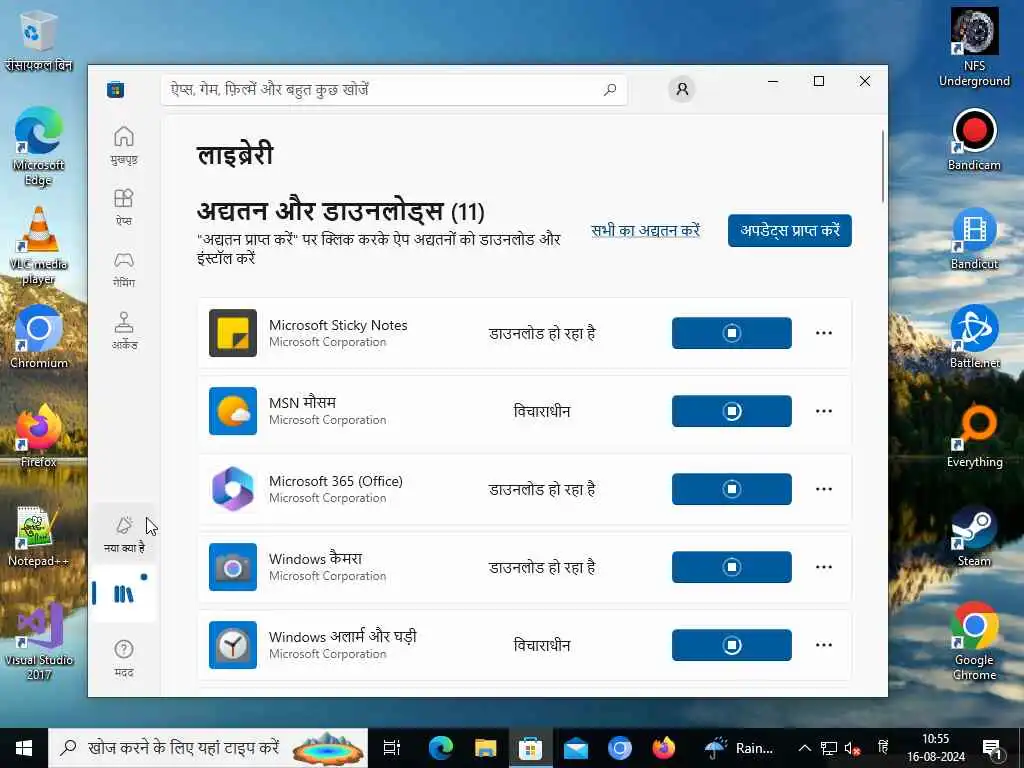Select the Visual Studio 2017 desktop shortcut

pyautogui.click(x=38, y=641)
